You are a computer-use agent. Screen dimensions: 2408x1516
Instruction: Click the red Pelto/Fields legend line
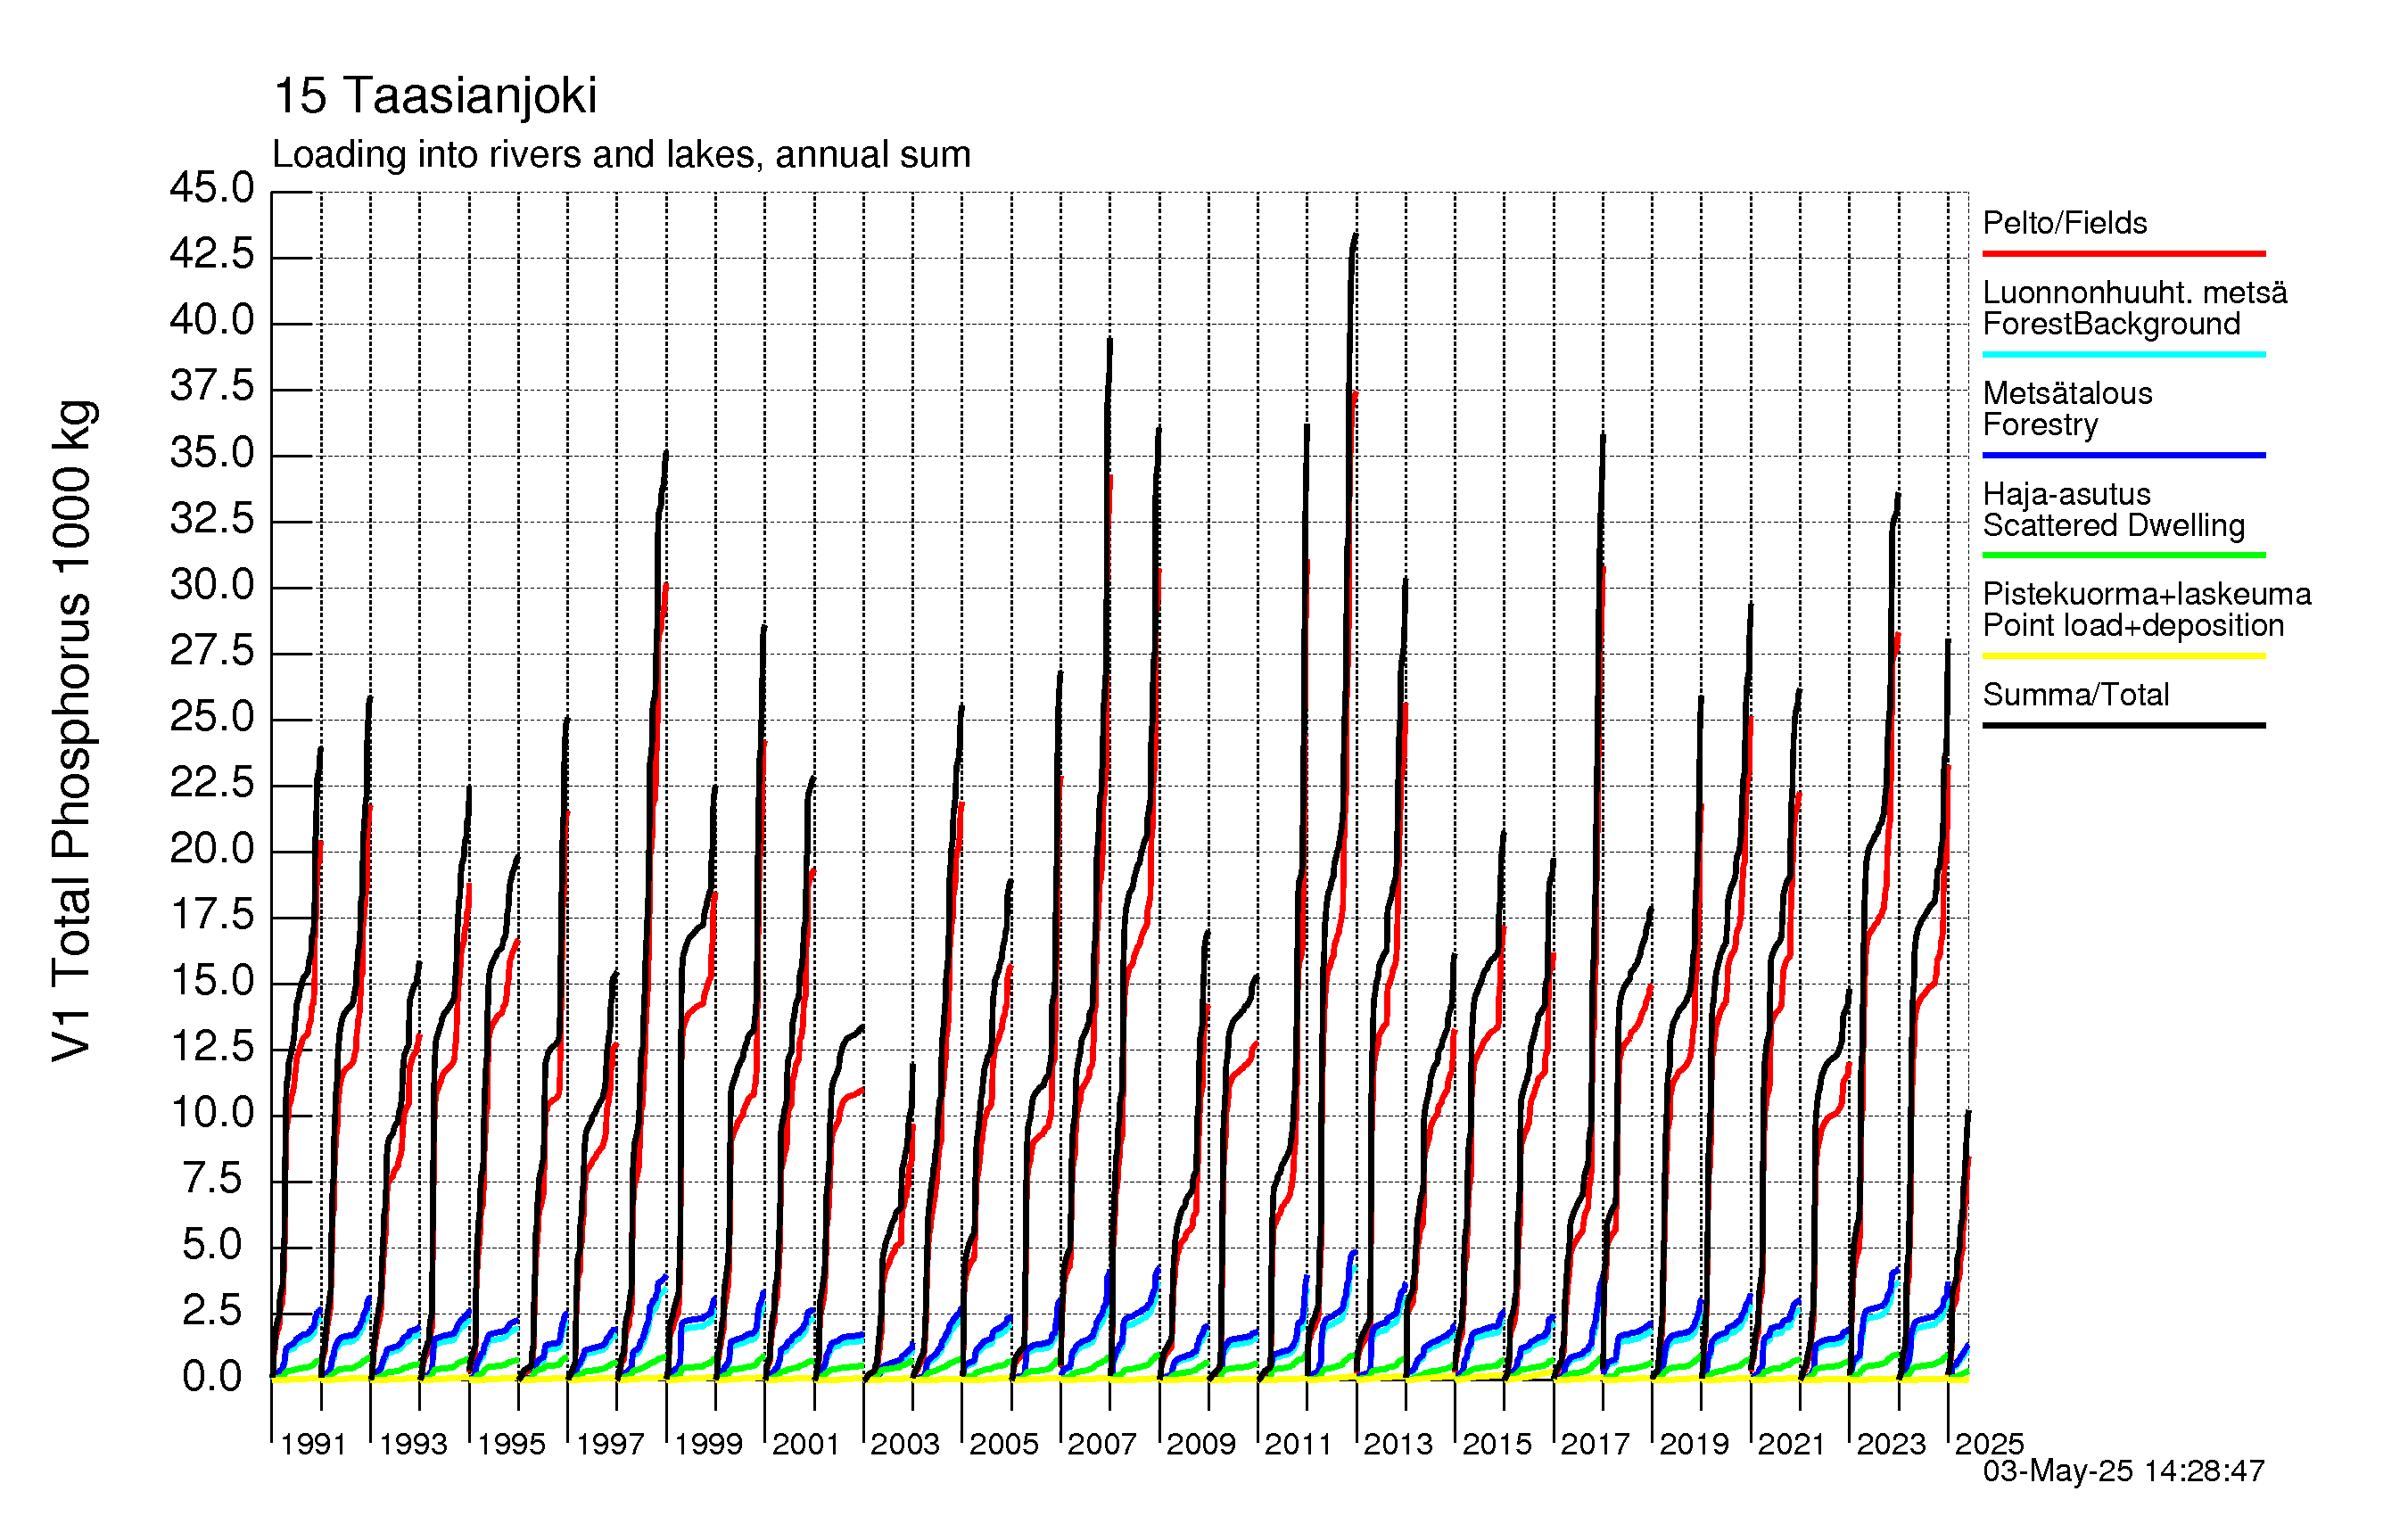(2124, 254)
